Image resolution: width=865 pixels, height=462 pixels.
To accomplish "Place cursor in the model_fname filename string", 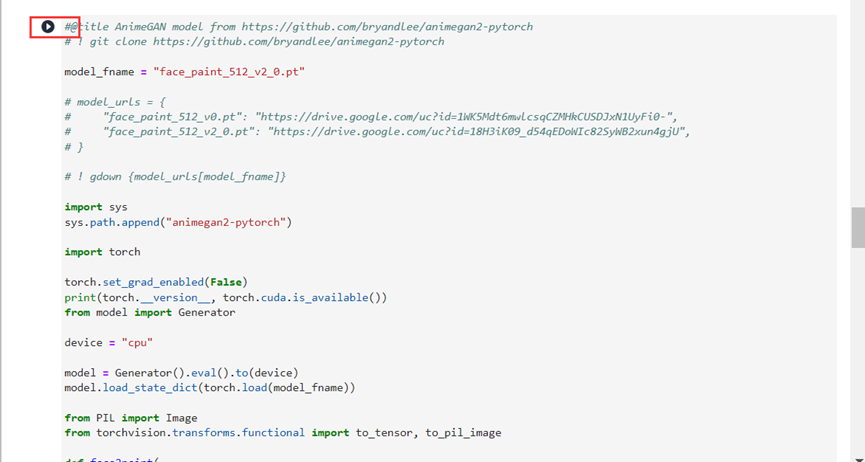I will pos(228,72).
